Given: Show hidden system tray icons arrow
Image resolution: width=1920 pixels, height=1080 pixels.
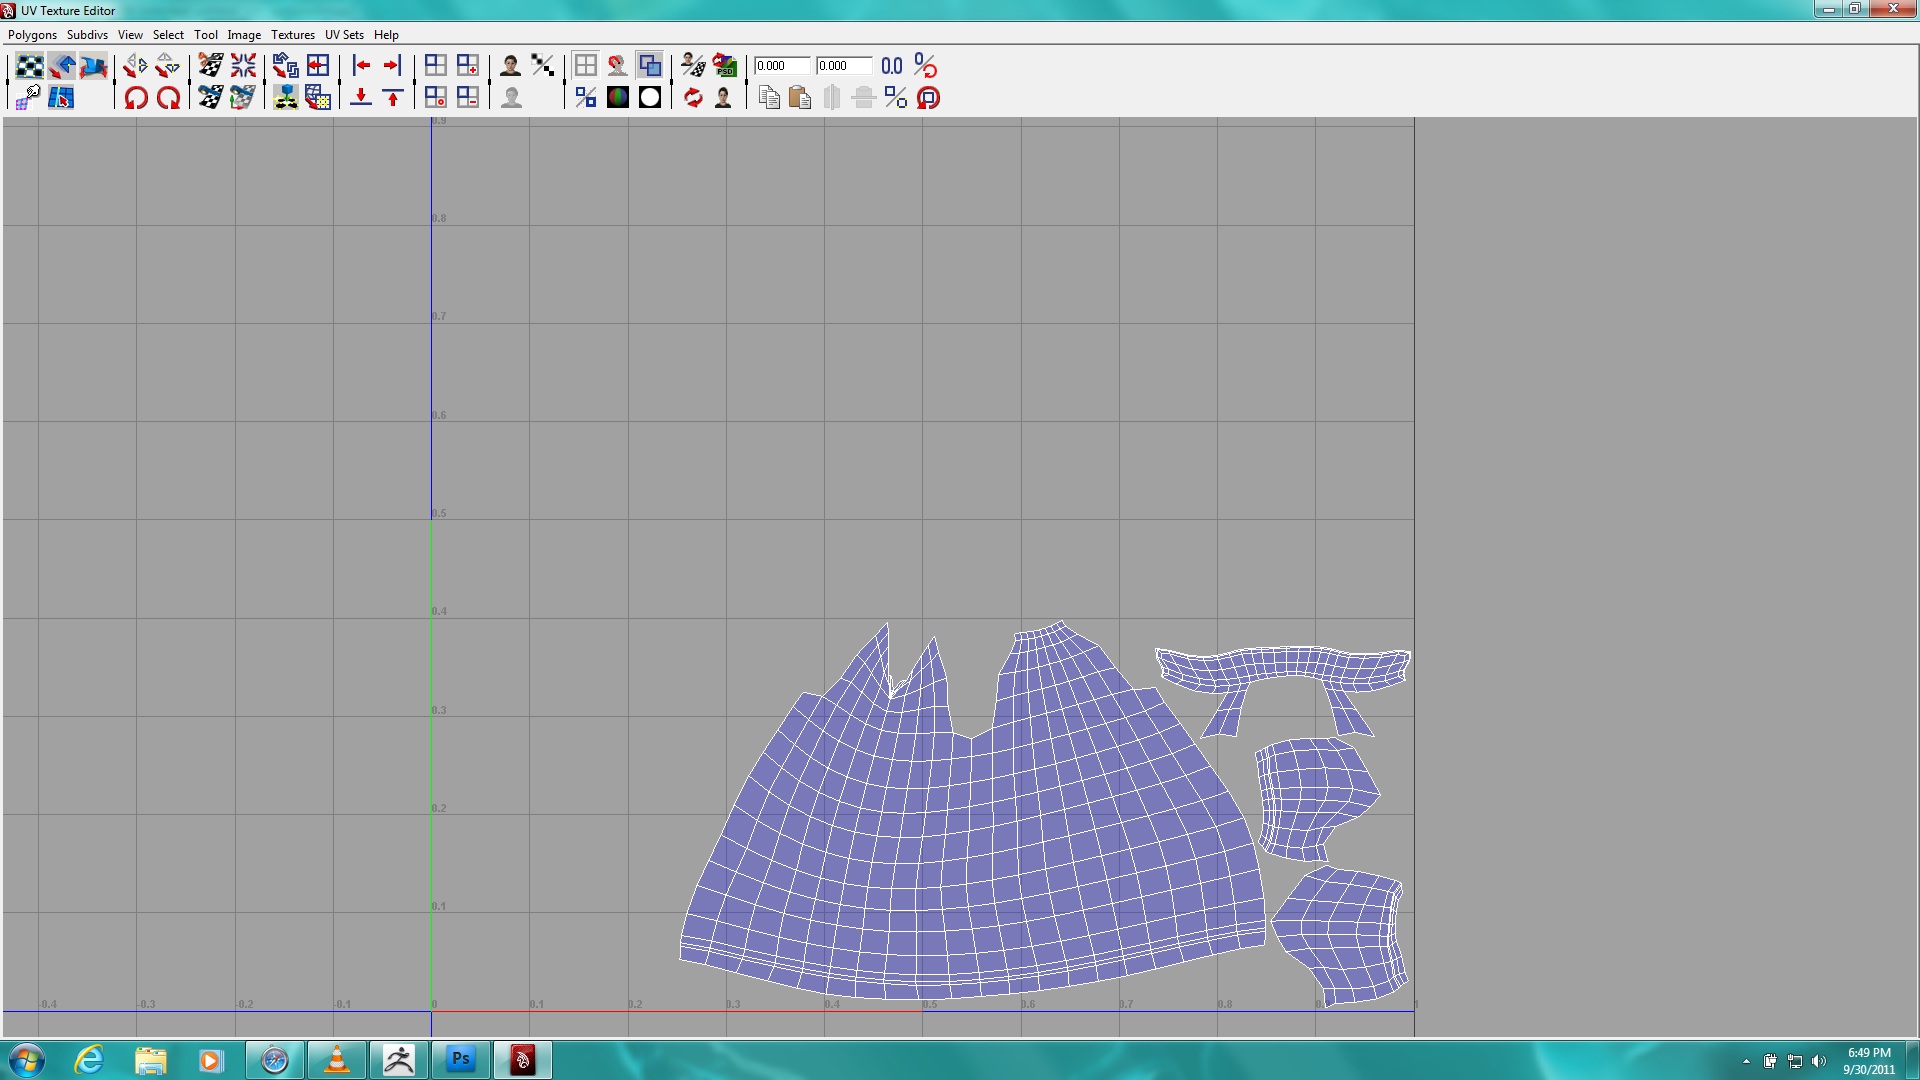Looking at the screenshot, I should (1746, 1061).
